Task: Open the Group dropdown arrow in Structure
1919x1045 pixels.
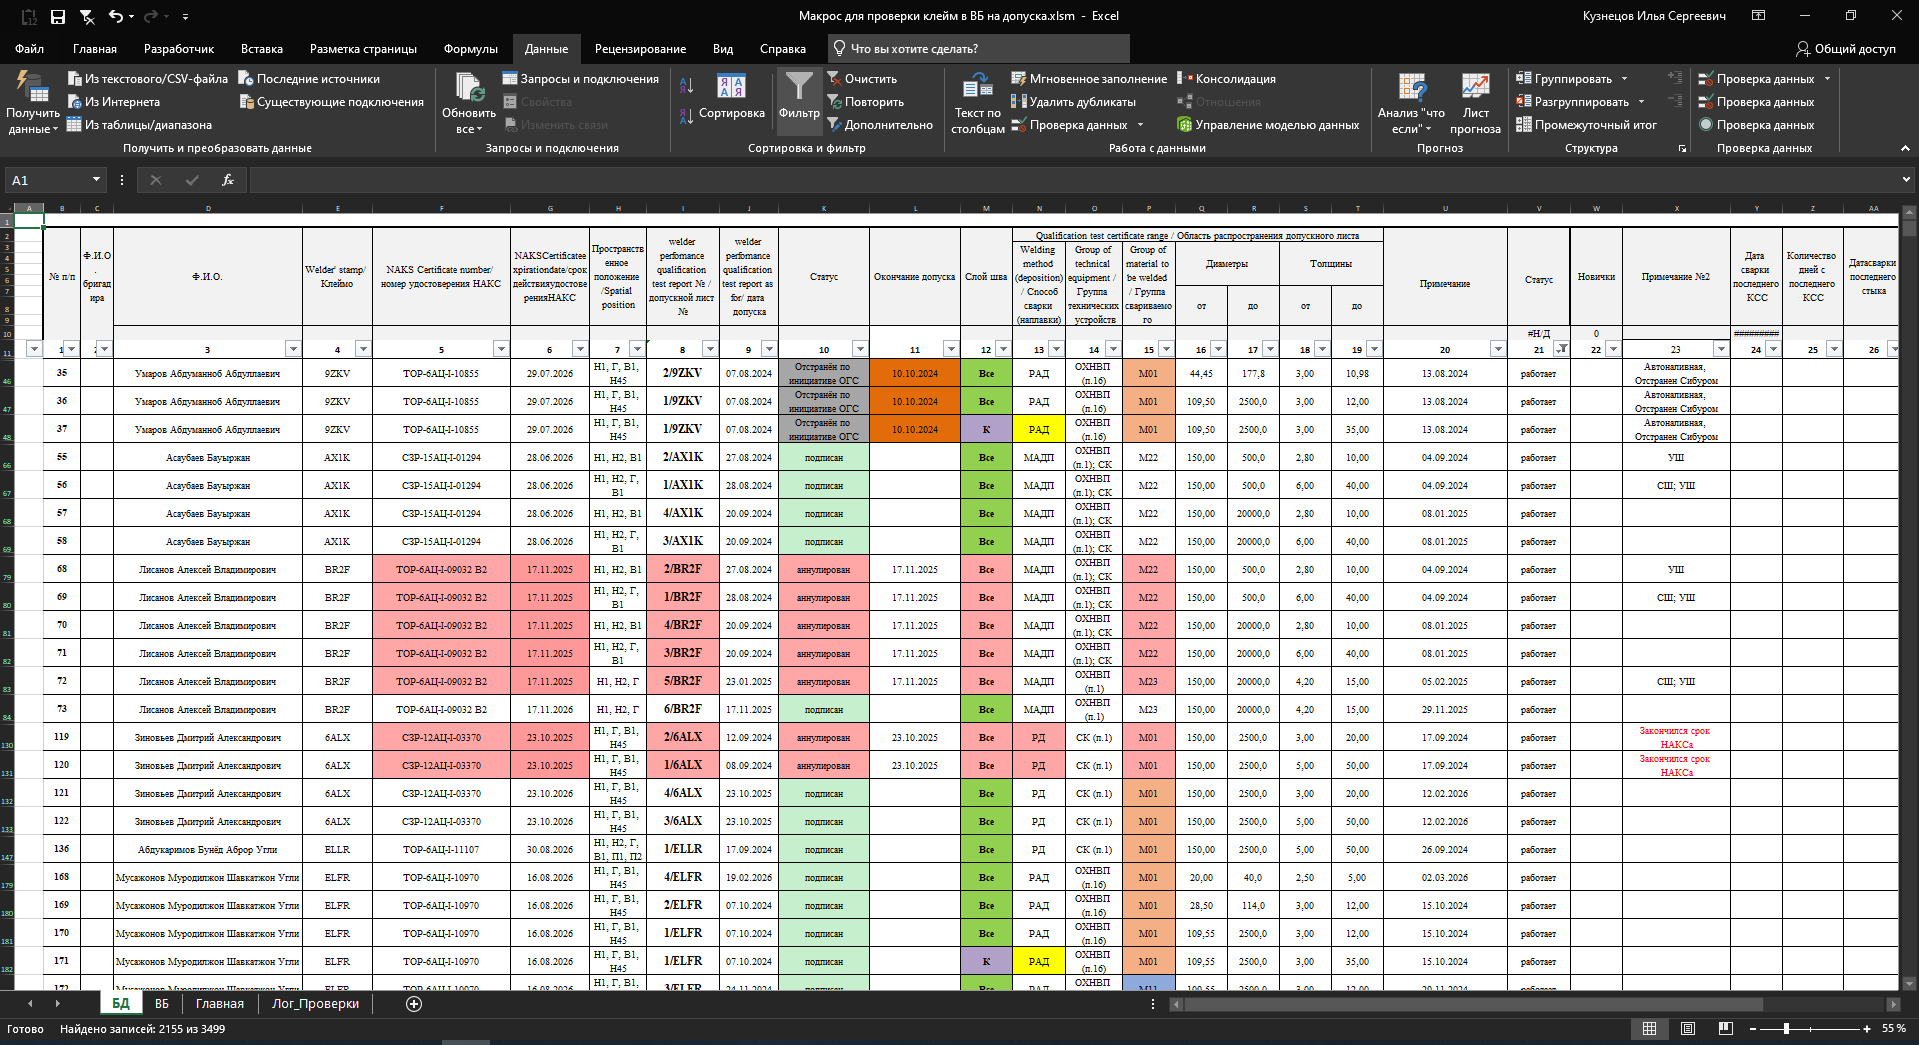Action: [1624, 79]
